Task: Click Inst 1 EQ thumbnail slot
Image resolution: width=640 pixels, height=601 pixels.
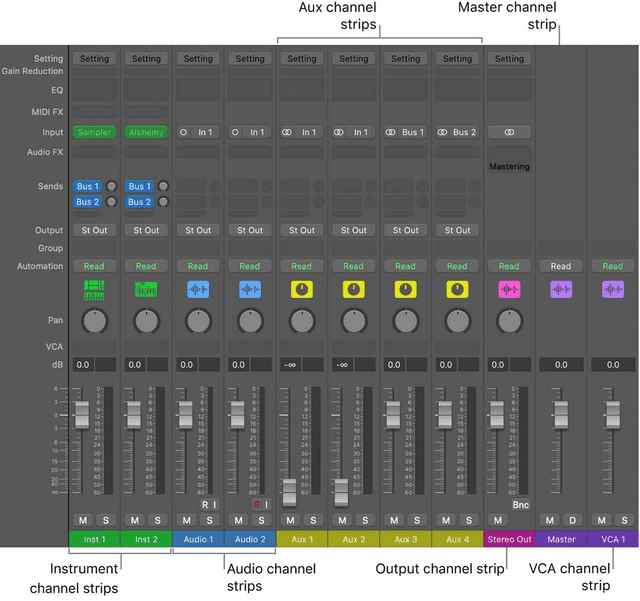Action: (94, 89)
